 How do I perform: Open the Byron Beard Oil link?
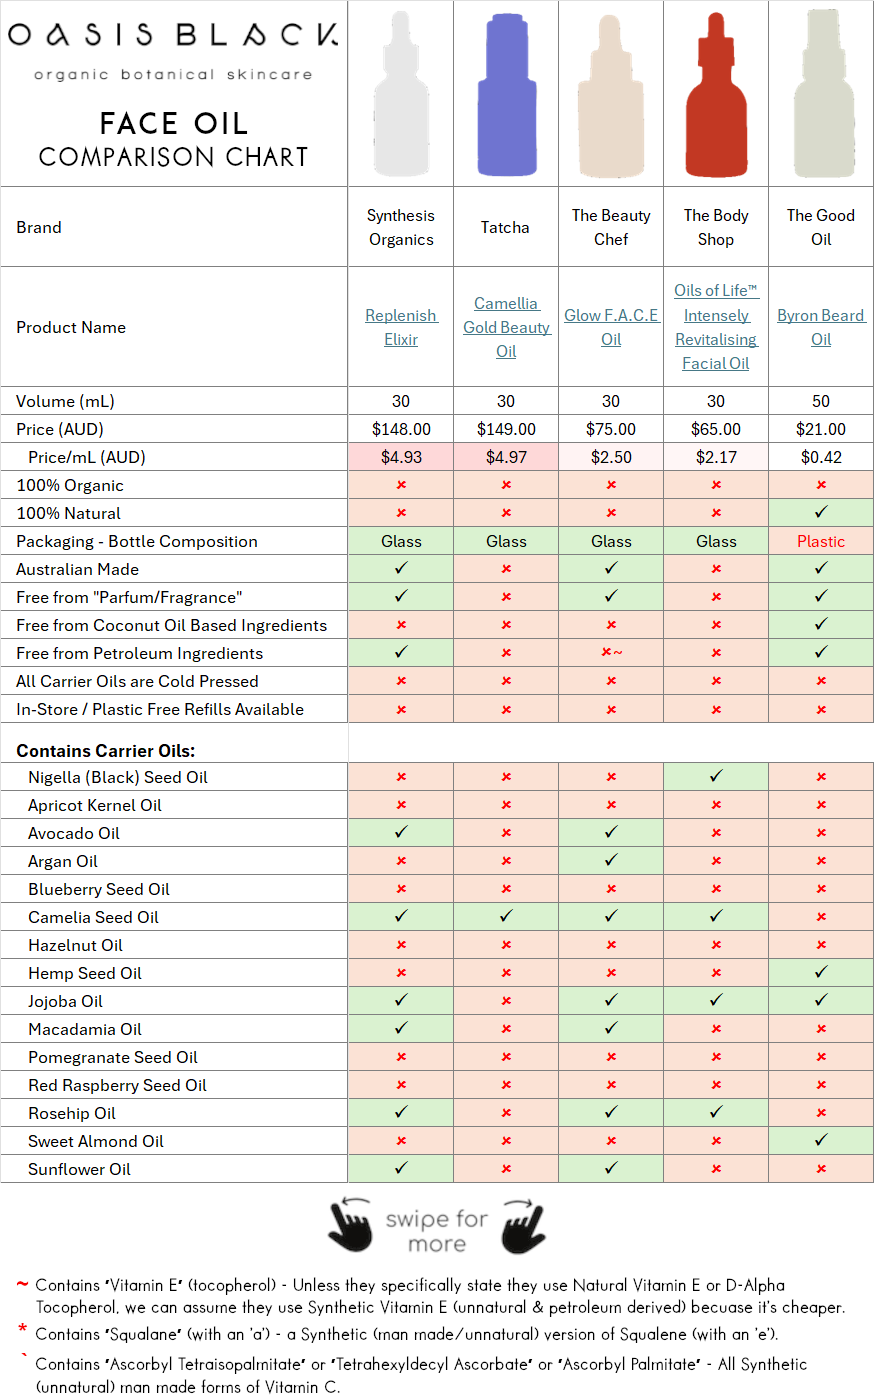821,327
